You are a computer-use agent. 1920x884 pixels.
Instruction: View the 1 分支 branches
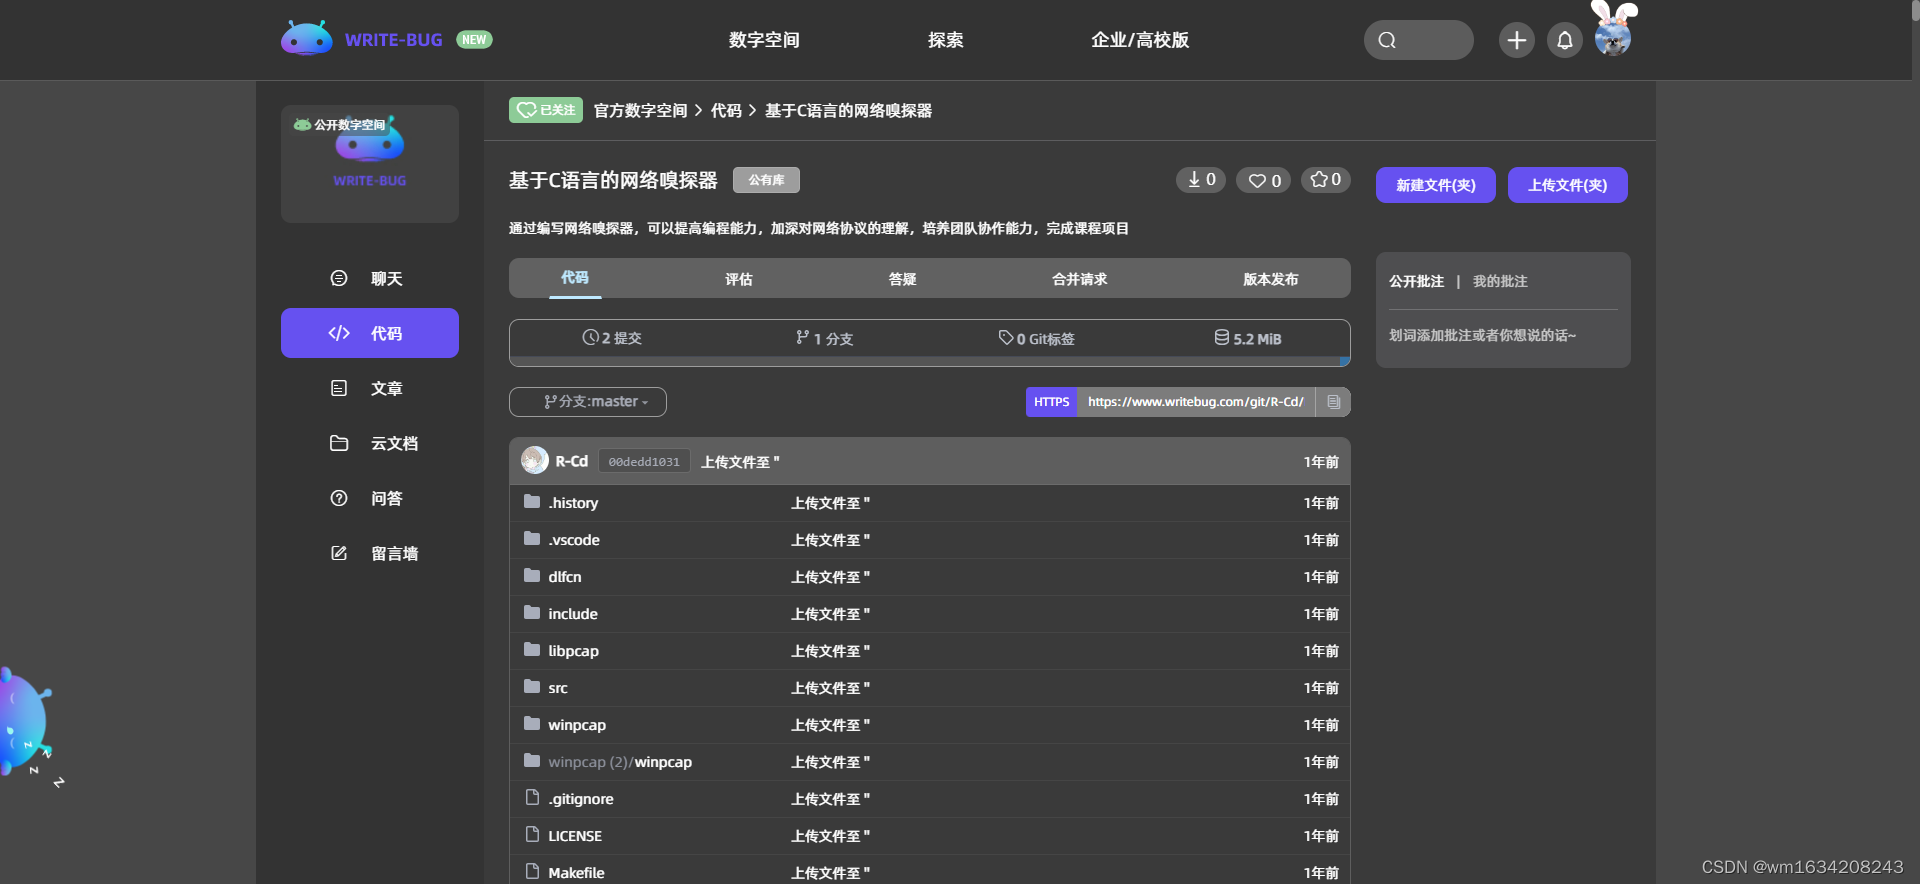(x=825, y=338)
